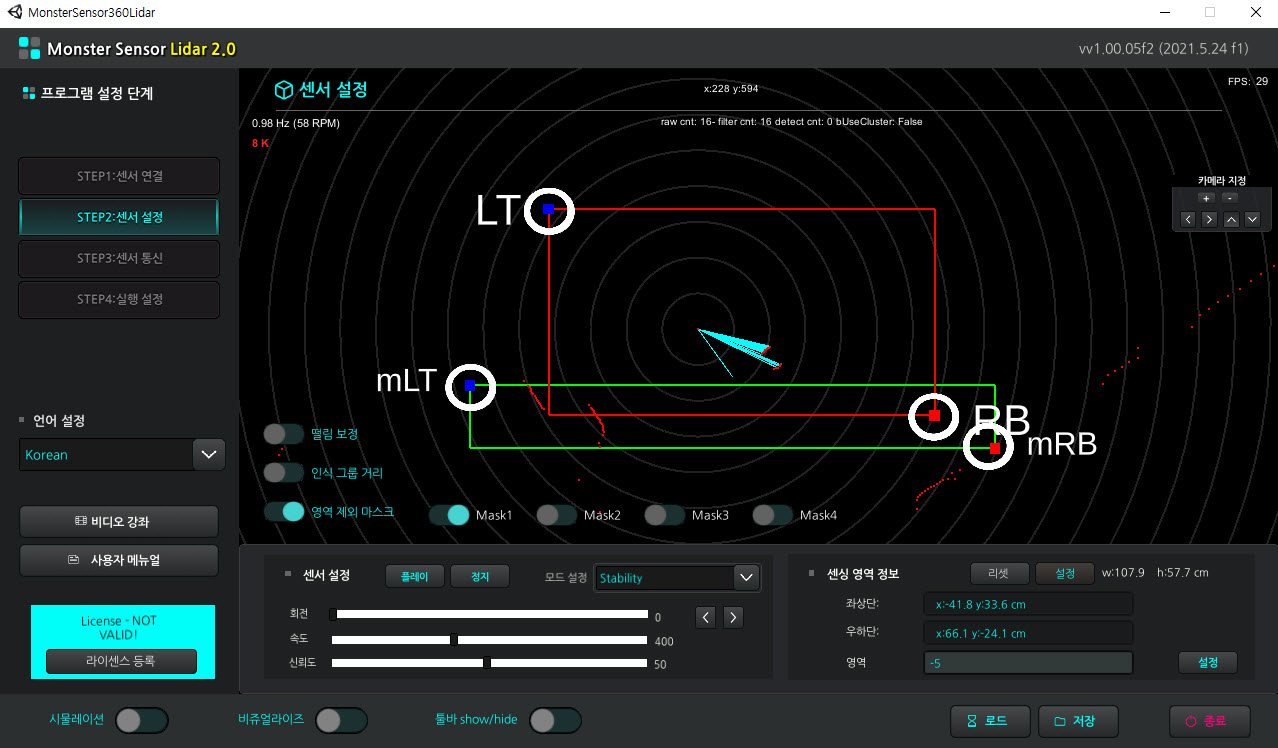The width and height of the screenshot is (1278, 748).
Task: Click the 영역 input field showing -5
Action: (1028, 663)
